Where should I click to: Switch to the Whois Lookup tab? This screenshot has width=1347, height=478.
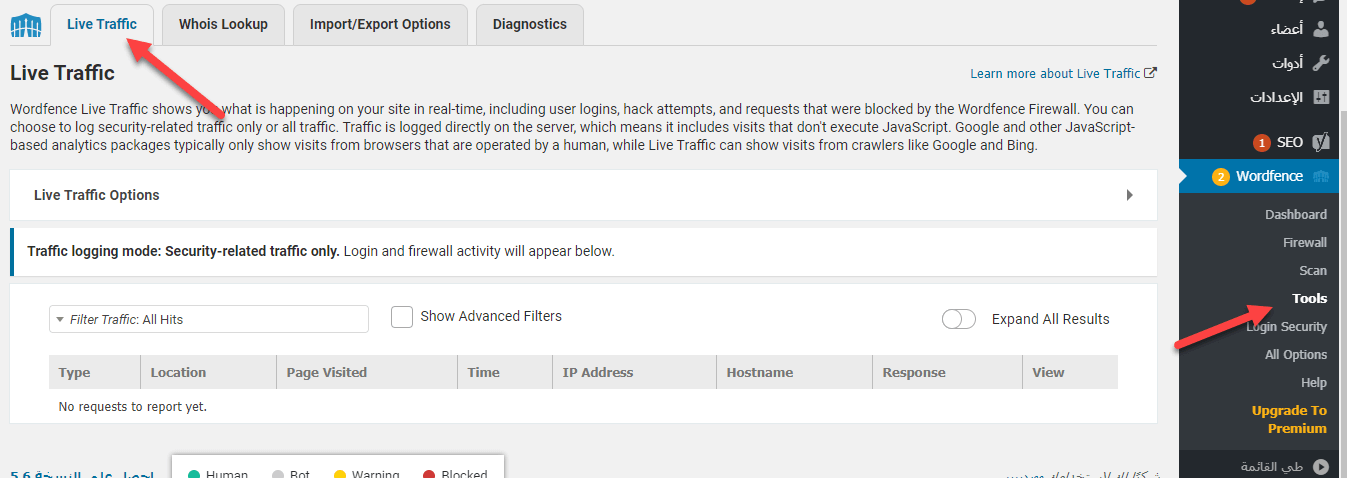click(223, 24)
